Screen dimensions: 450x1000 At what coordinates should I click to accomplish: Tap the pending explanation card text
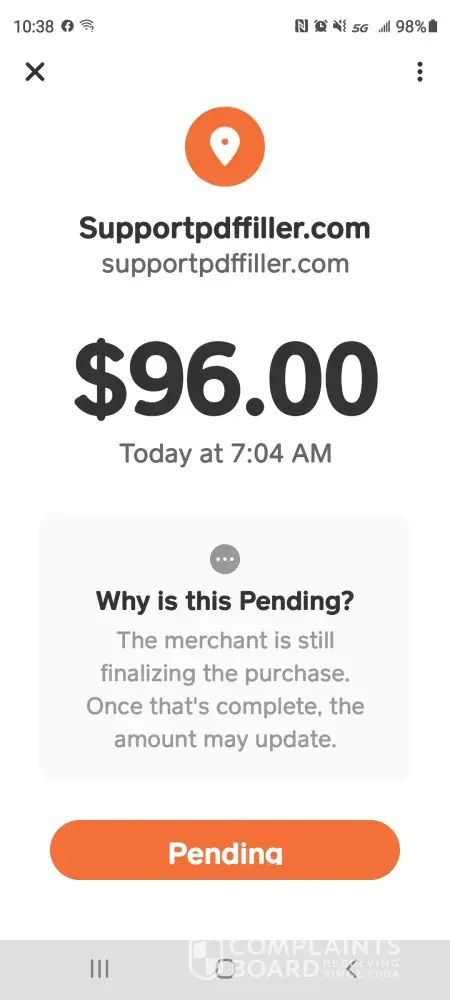(225, 689)
